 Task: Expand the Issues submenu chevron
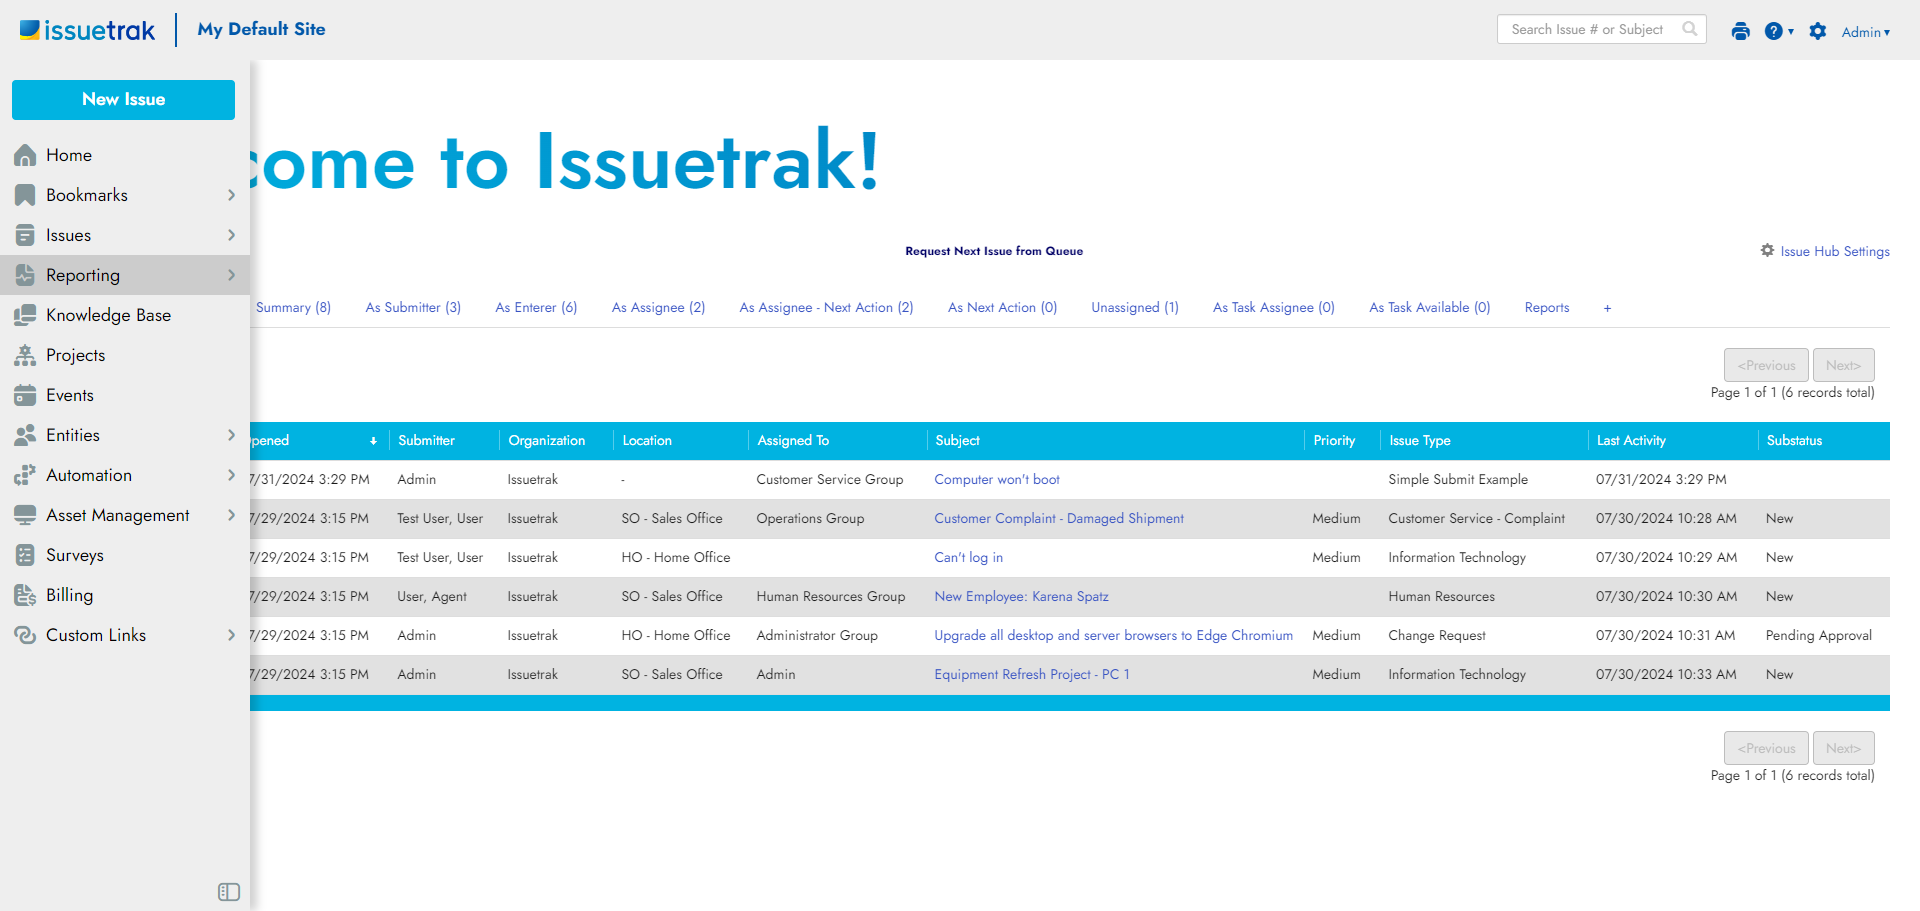[x=231, y=235]
